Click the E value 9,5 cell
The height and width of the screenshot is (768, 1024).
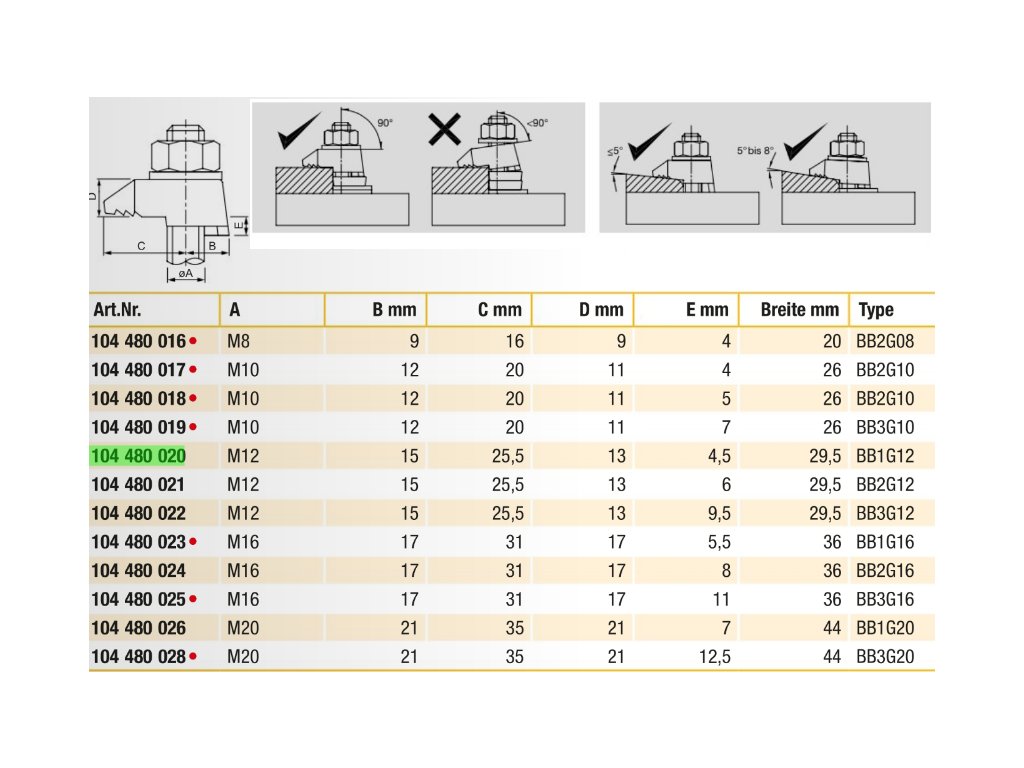[719, 513]
